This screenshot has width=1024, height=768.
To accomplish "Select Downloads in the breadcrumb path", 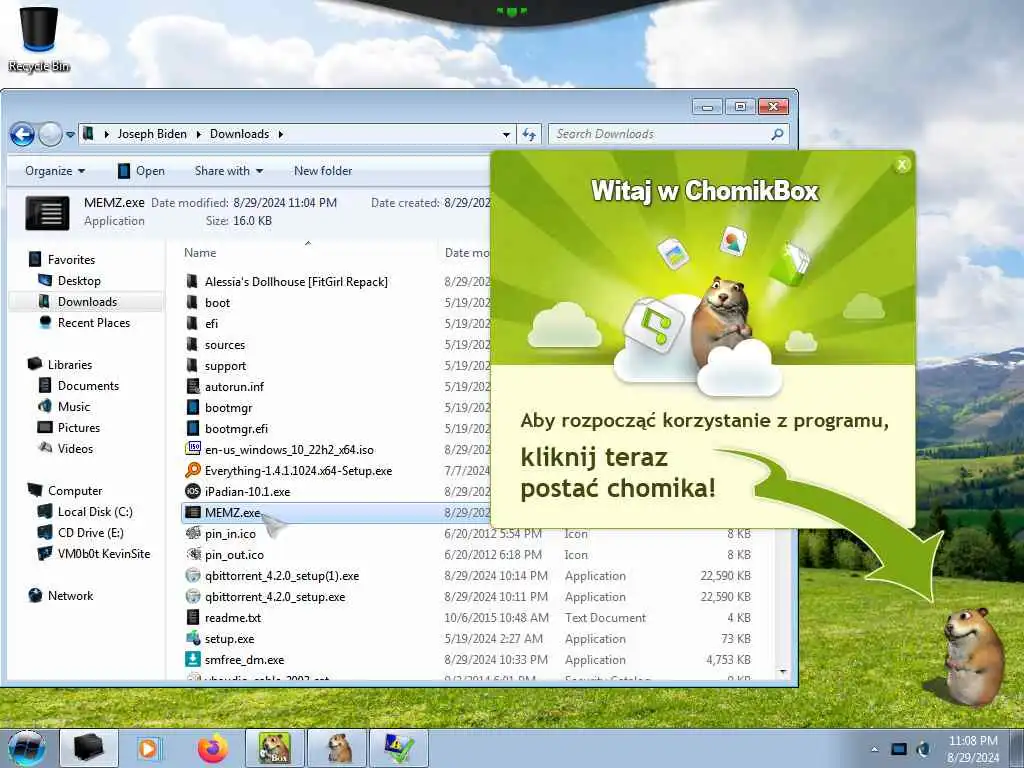I will [x=239, y=134].
